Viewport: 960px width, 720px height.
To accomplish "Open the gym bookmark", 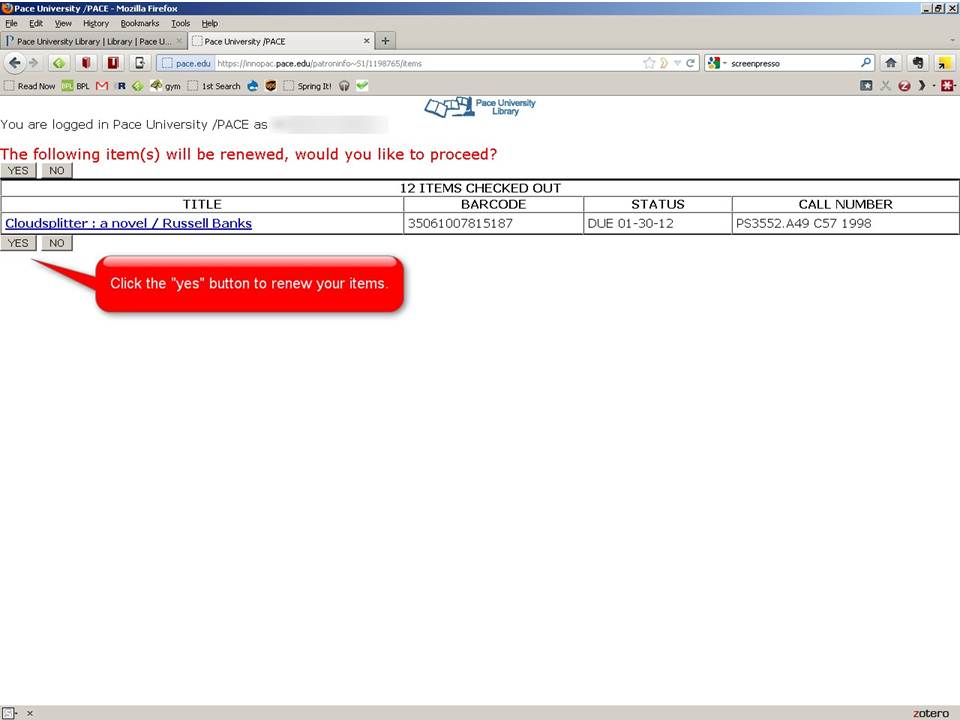I will pos(165,86).
